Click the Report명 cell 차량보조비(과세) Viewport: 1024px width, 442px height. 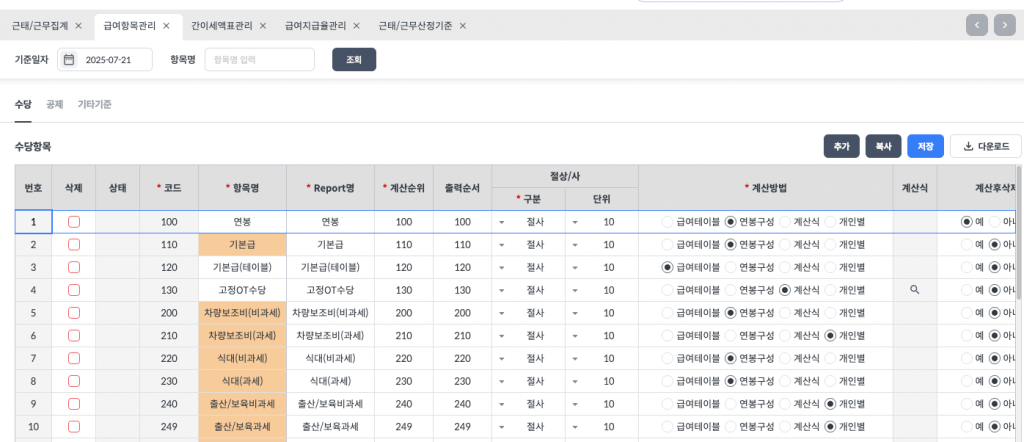pyautogui.click(x=330, y=336)
